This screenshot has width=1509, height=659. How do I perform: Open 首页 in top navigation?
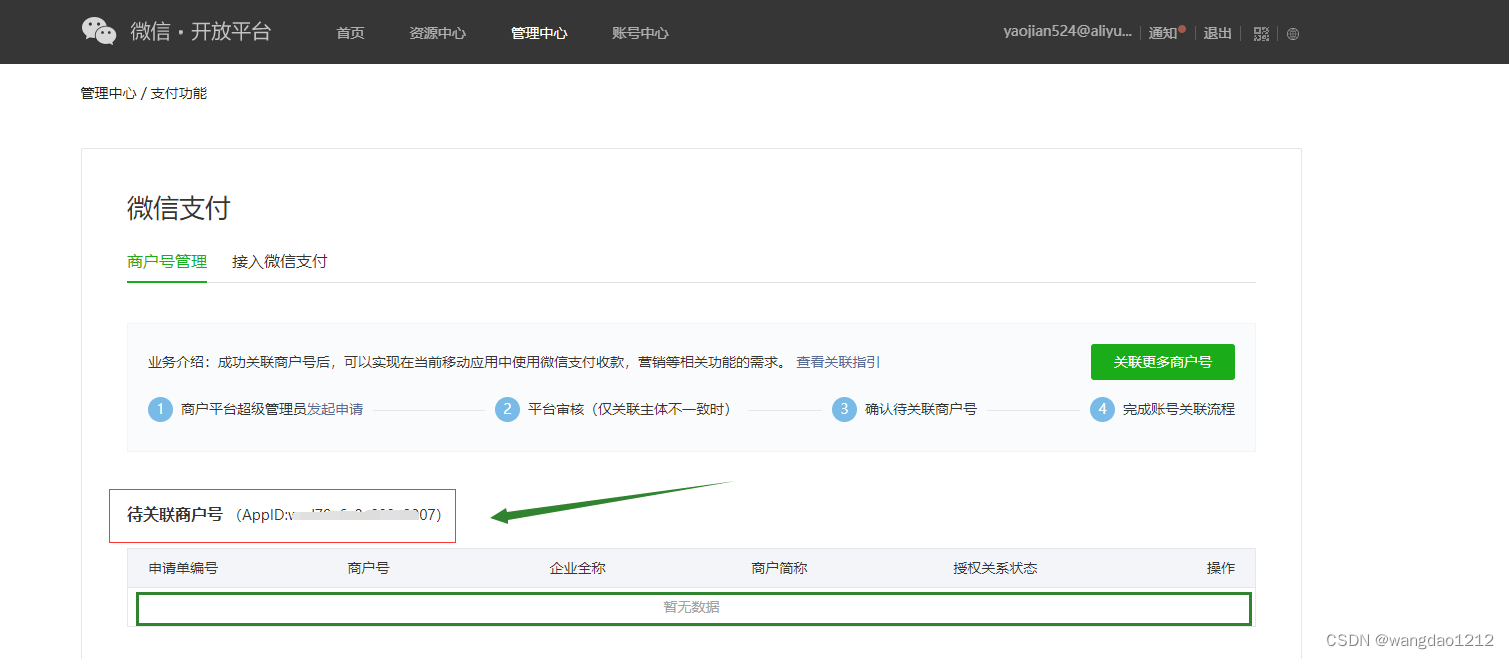tap(350, 33)
